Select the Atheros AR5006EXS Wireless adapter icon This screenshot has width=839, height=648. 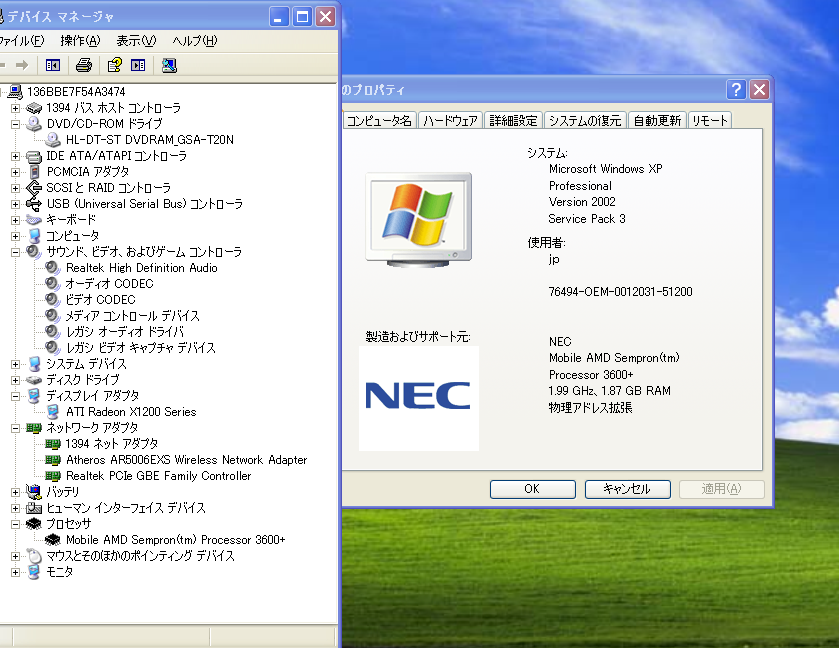click(x=53, y=460)
